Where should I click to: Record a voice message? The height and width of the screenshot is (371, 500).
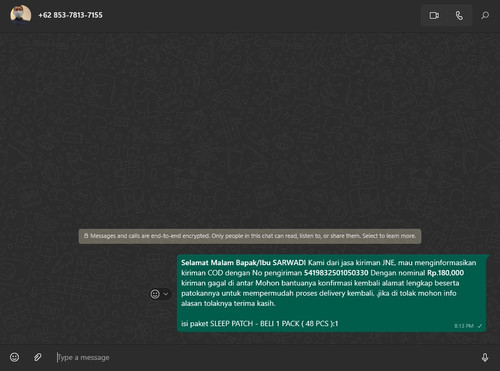485,357
